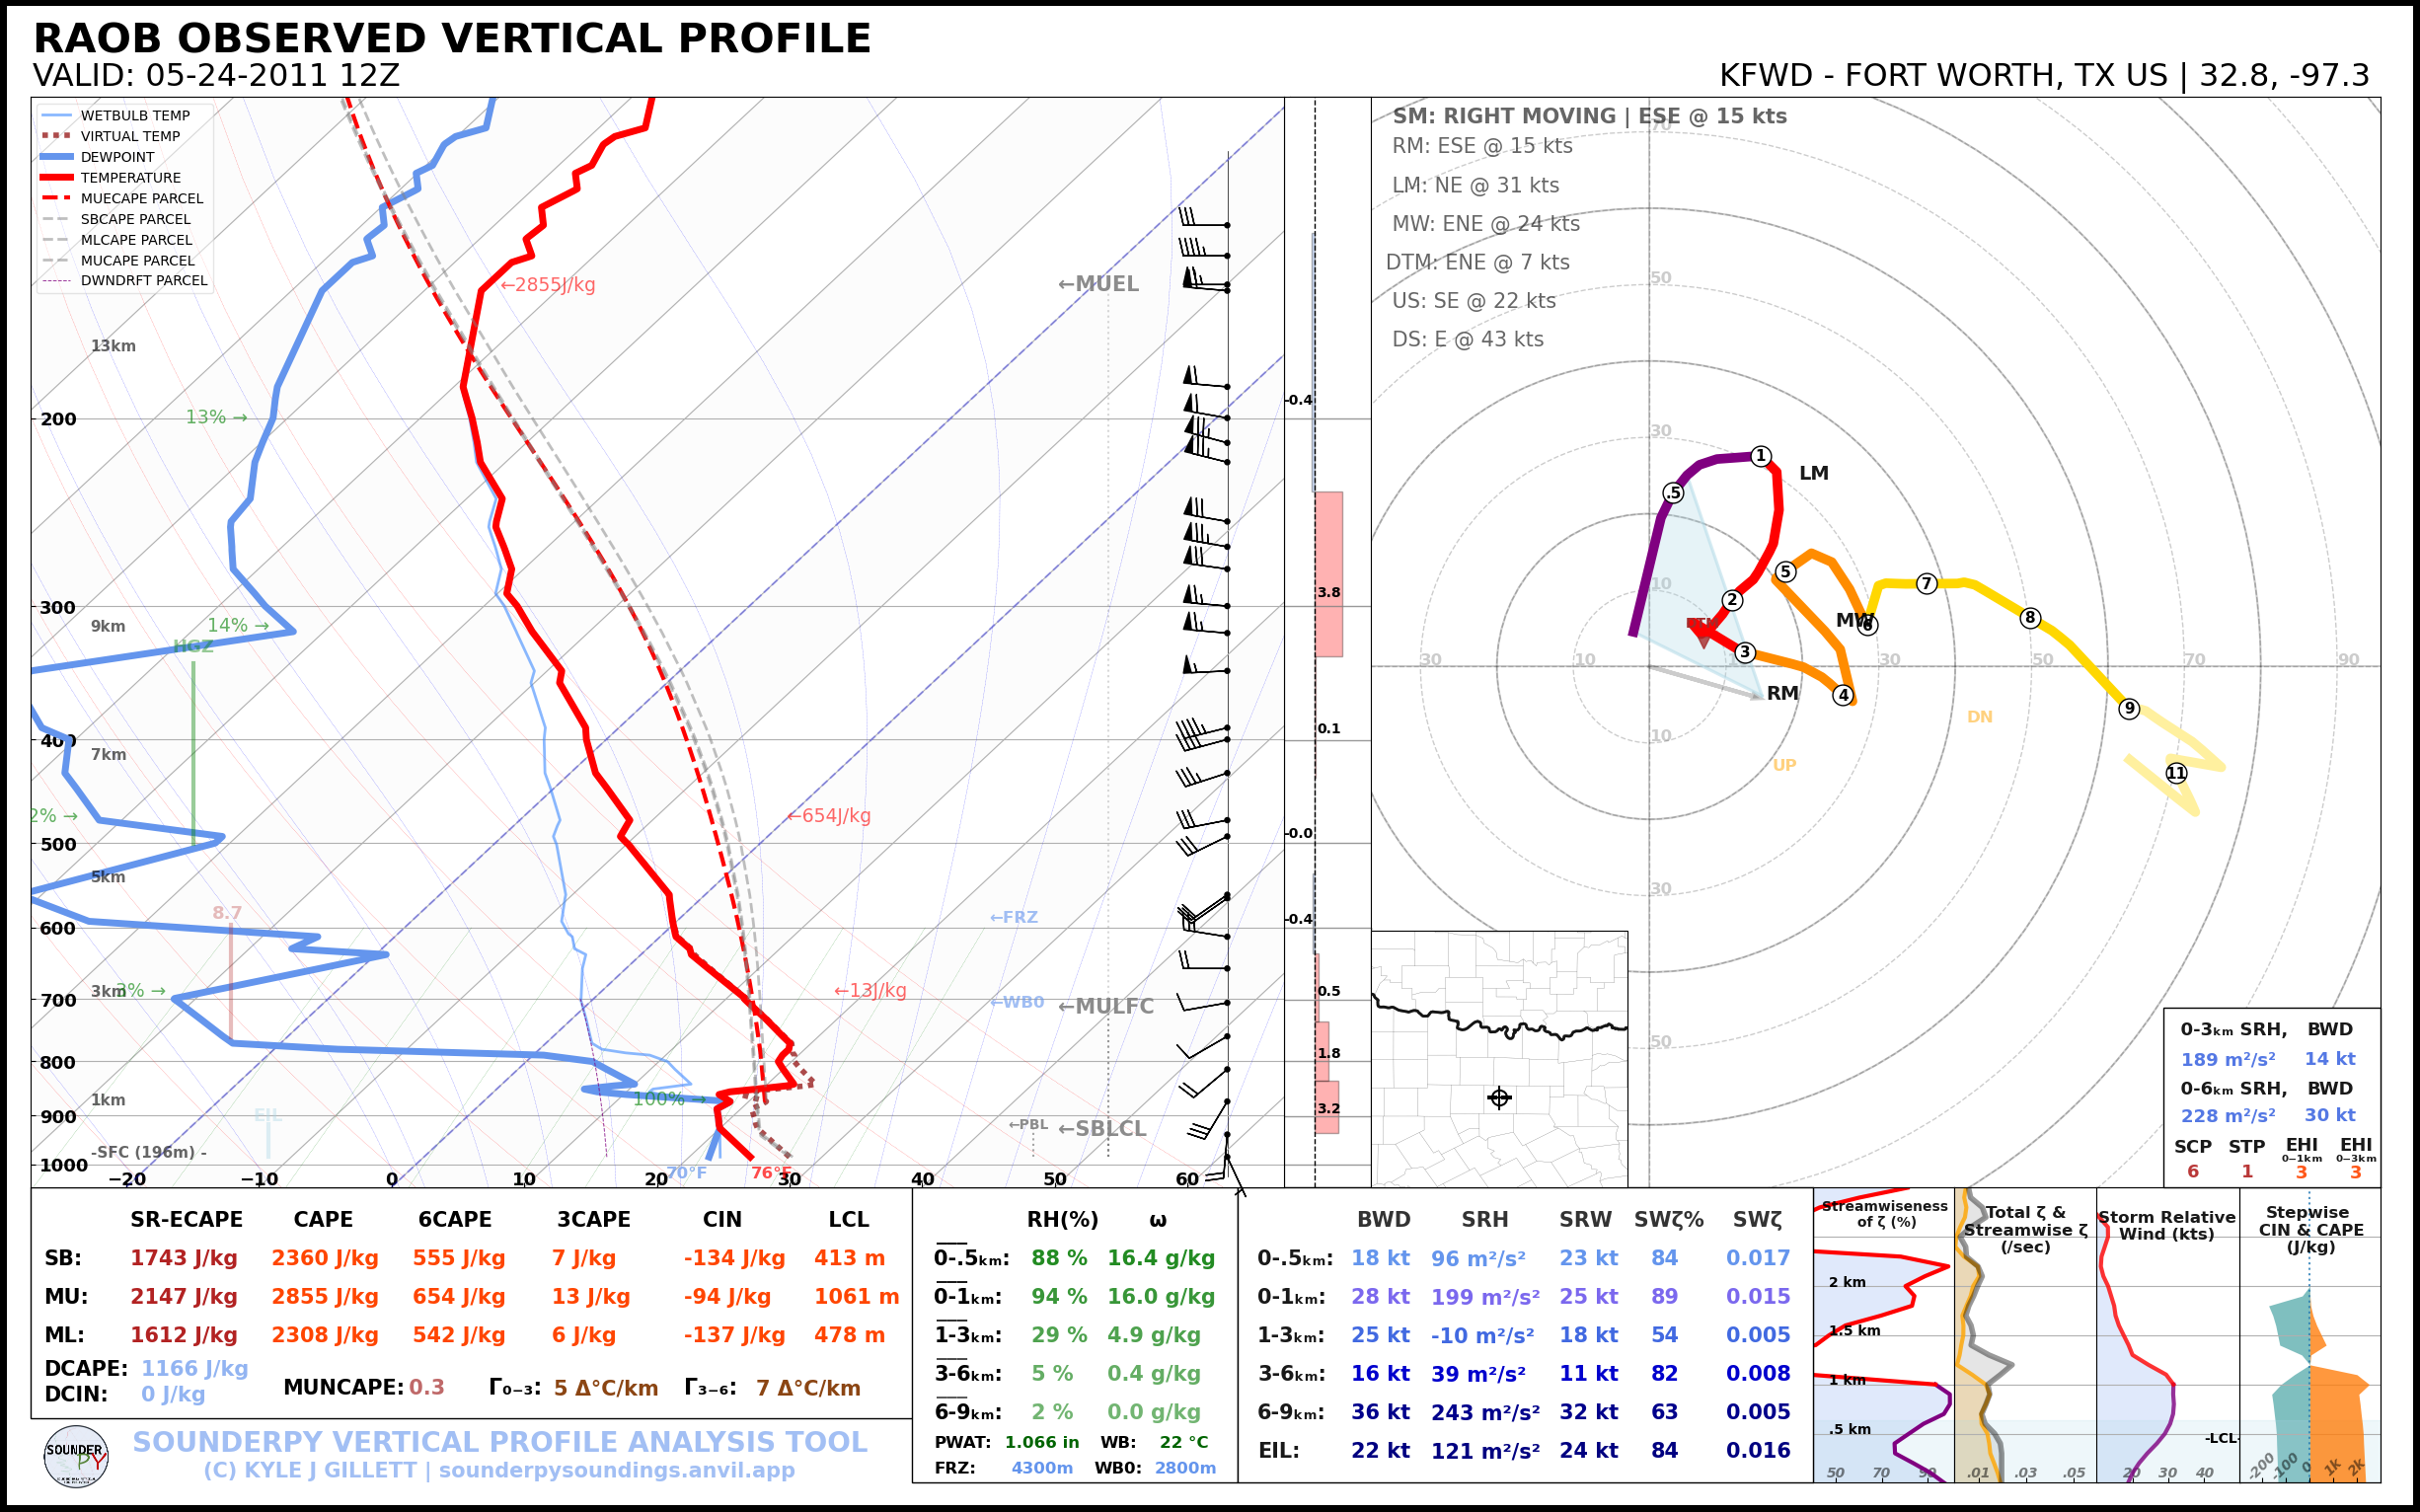The image size is (2420, 1512).
Task: Click the circled 1 km hodograph marker
Action: click(1761, 456)
